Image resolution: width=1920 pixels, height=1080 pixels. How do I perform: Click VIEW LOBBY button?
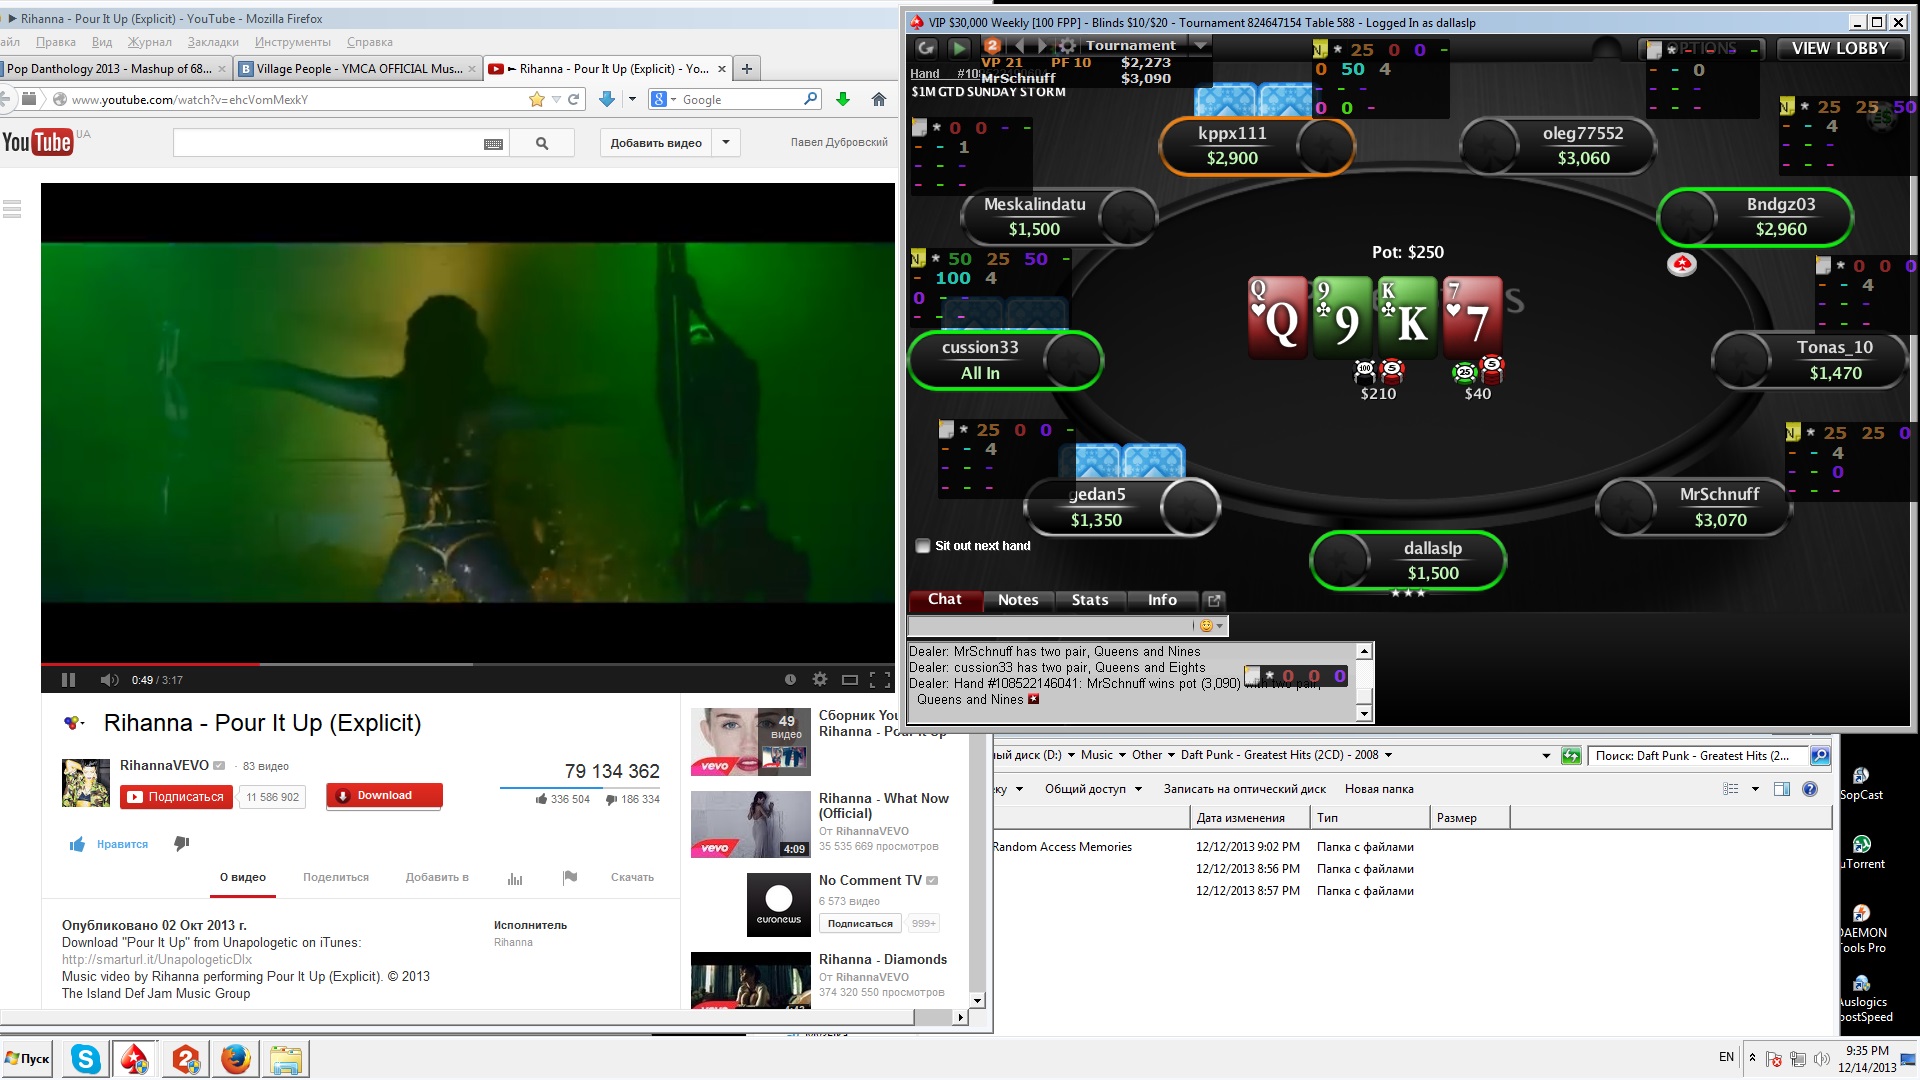[x=1840, y=48]
